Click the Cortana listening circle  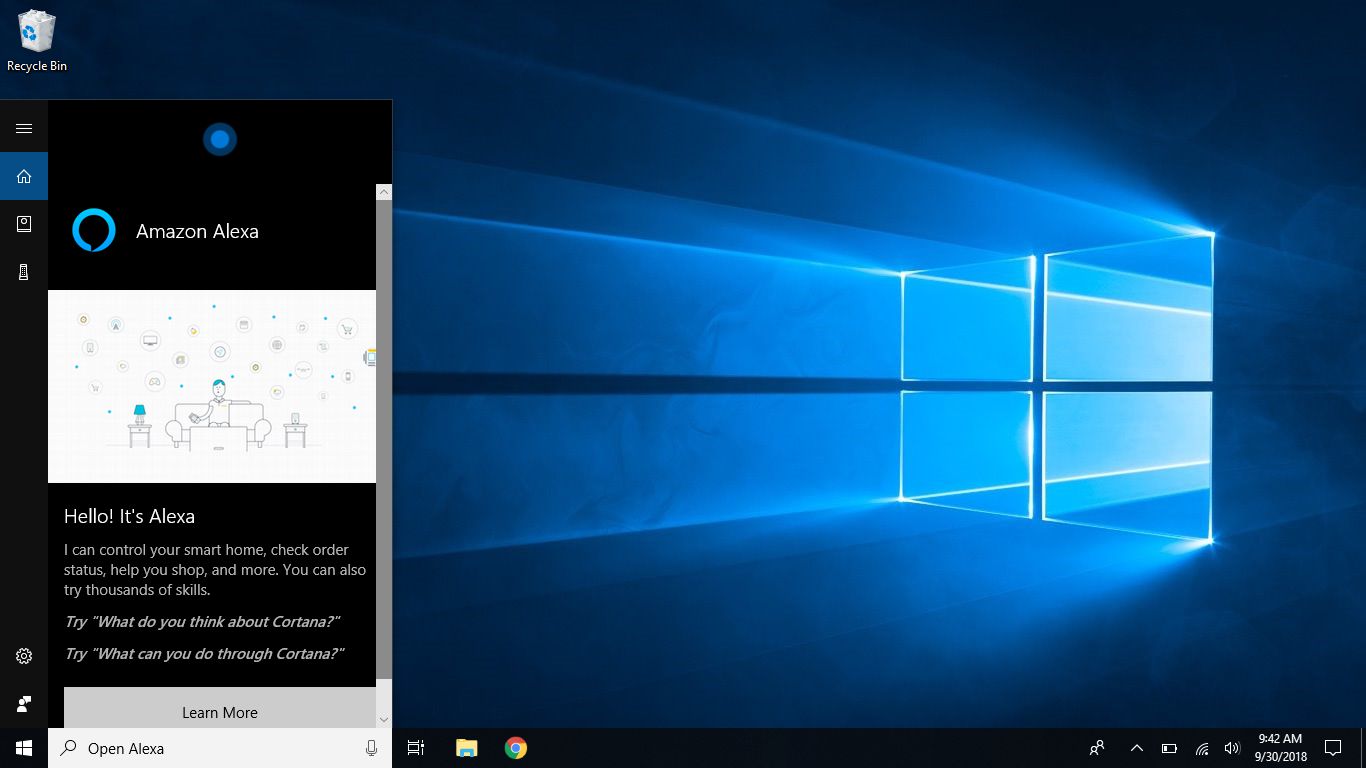click(220, 139)
